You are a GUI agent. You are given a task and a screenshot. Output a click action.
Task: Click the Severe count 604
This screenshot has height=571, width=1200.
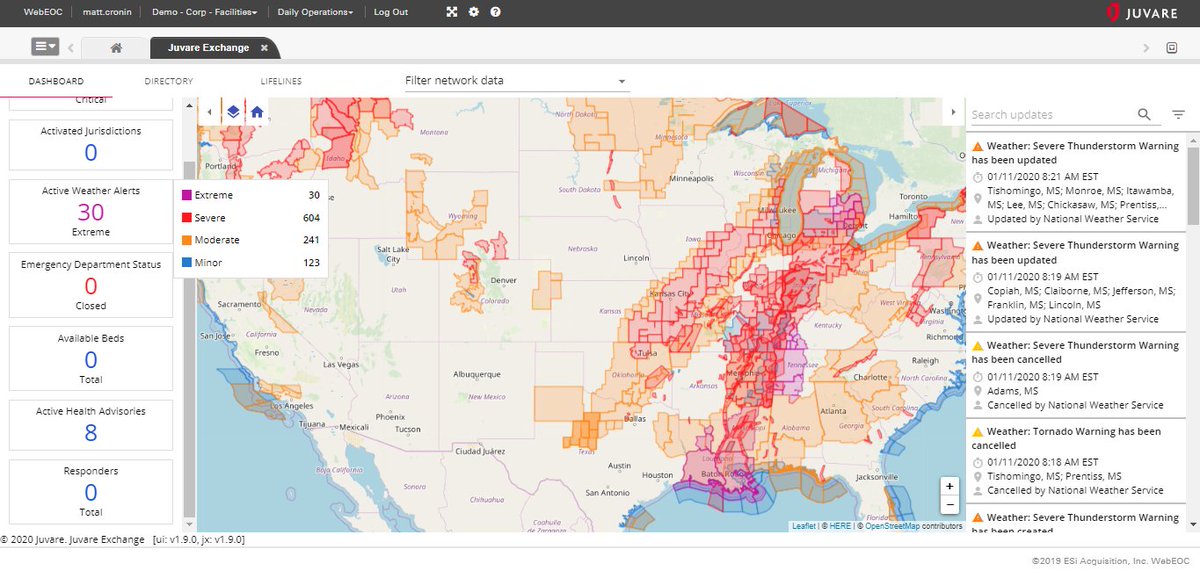coord(311,218)
